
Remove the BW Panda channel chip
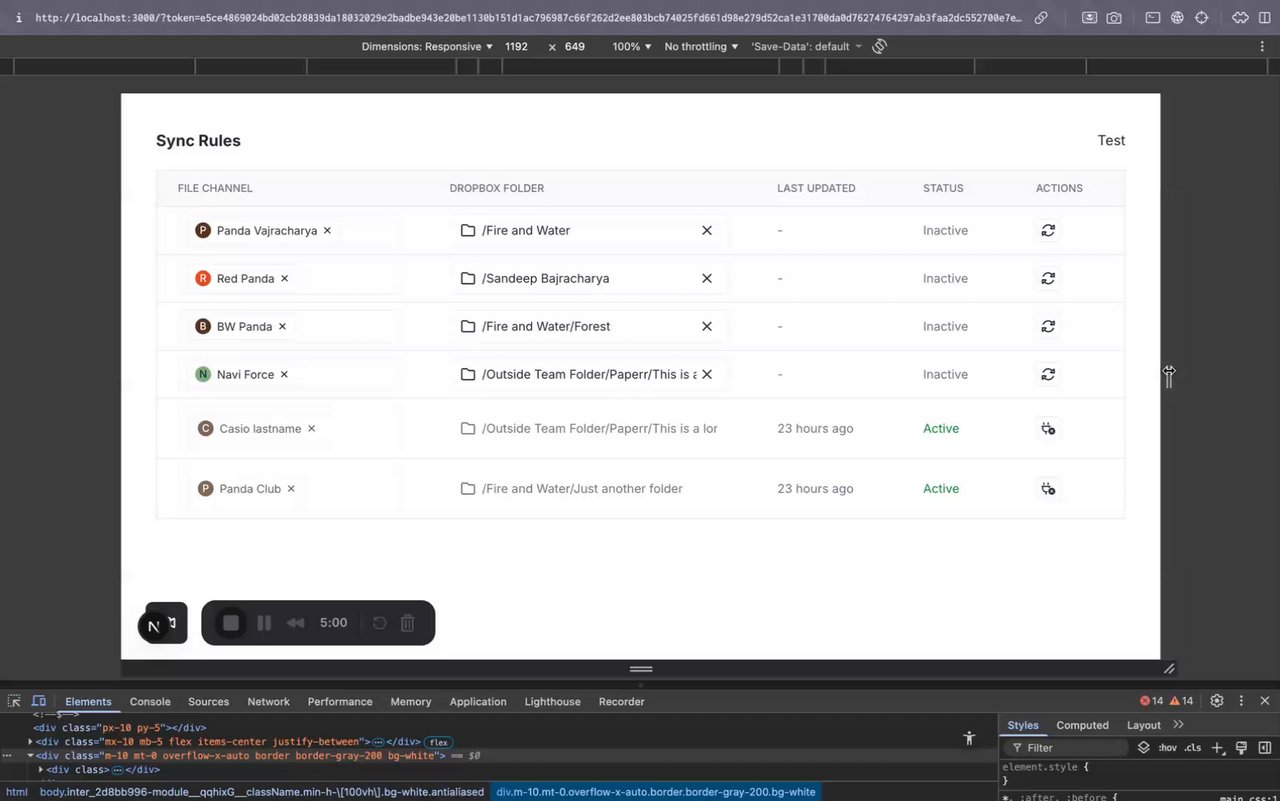click(x=282, y=327)
